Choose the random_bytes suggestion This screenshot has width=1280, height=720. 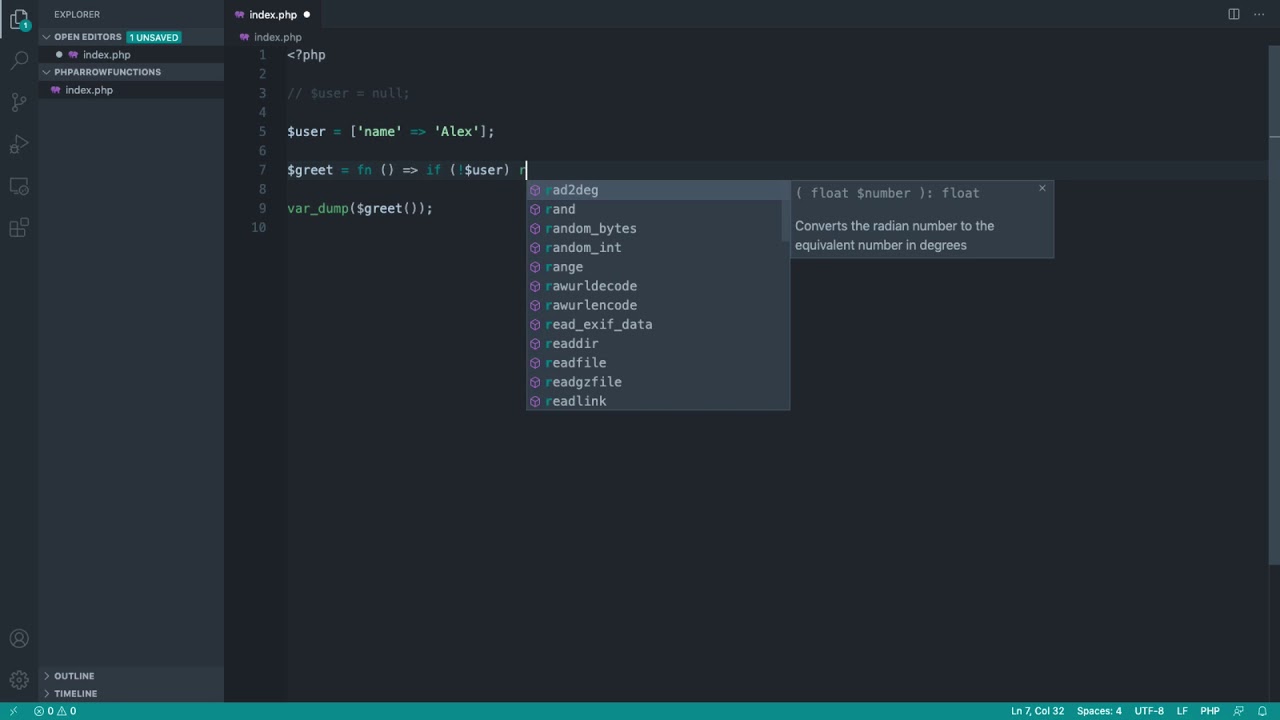654,228
